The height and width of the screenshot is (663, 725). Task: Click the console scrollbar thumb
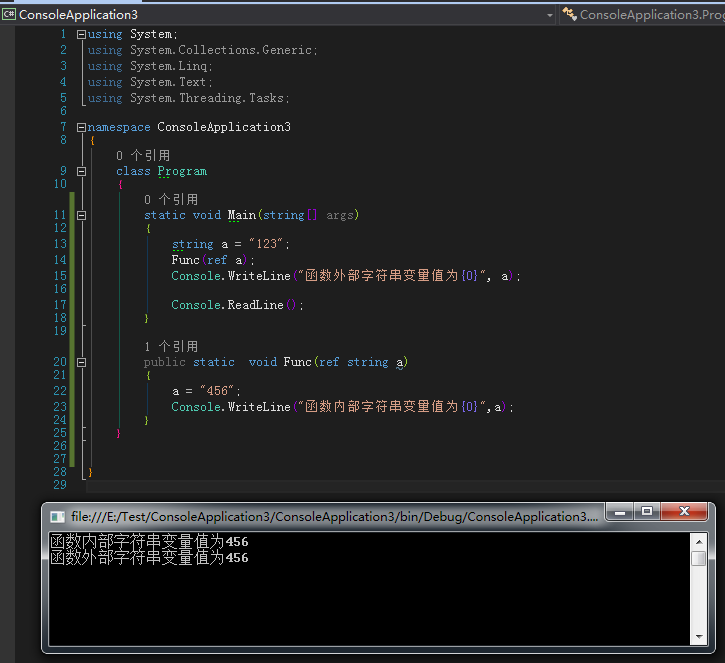point(699,559)
